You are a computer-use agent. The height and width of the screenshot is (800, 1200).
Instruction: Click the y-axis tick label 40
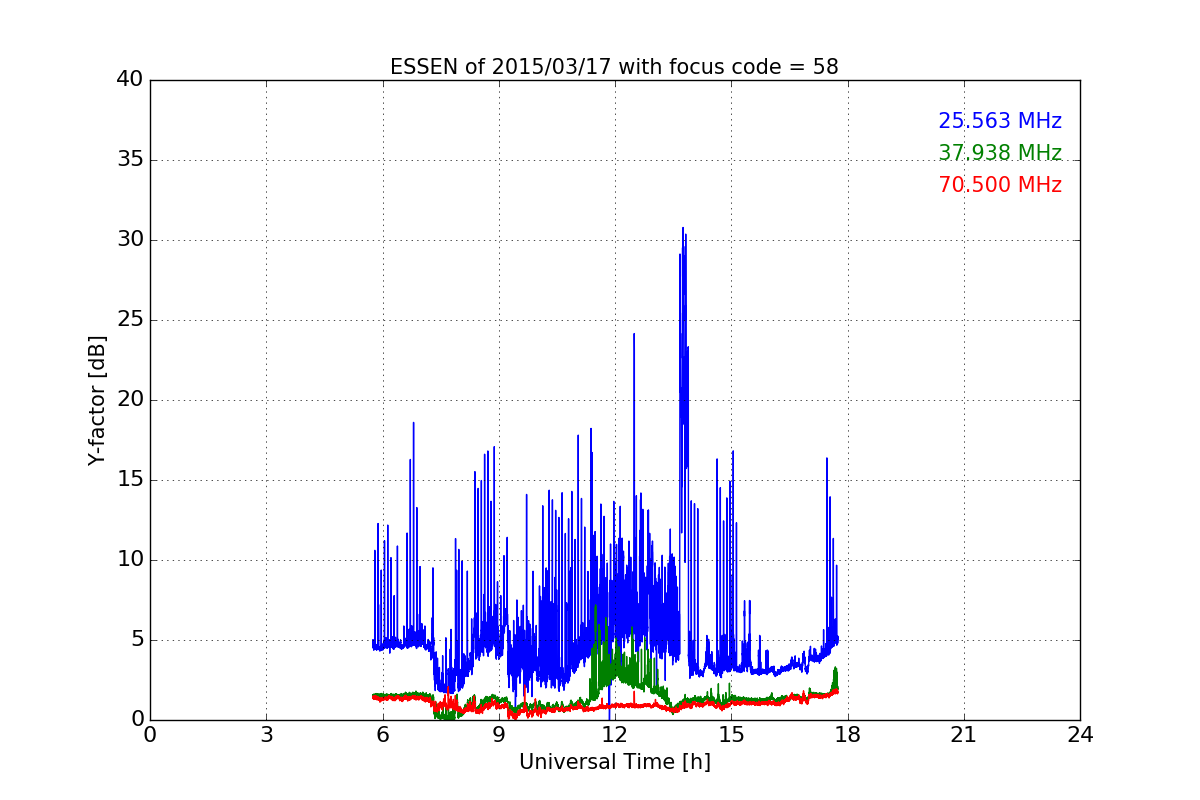click(130, 80)
